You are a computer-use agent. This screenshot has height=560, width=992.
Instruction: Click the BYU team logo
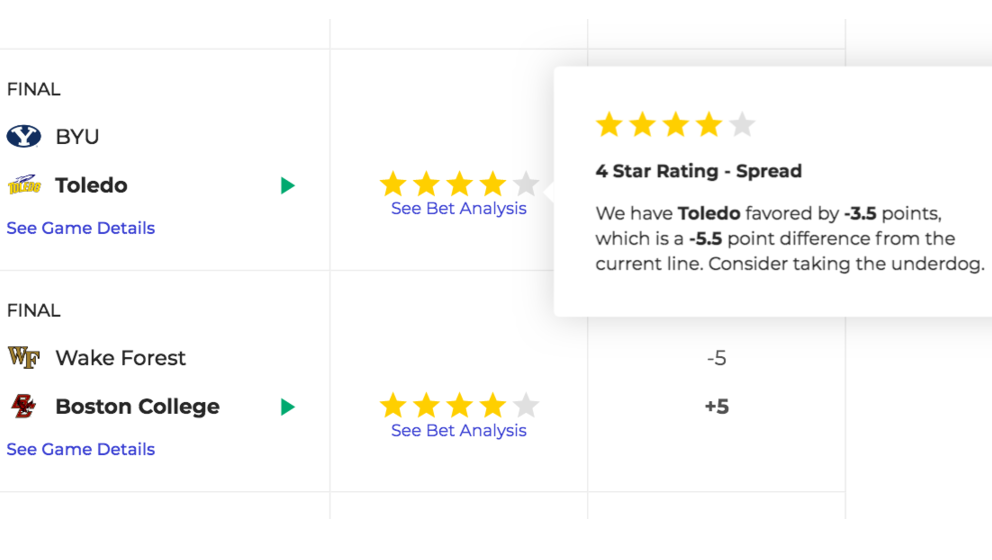click(24, 136)
